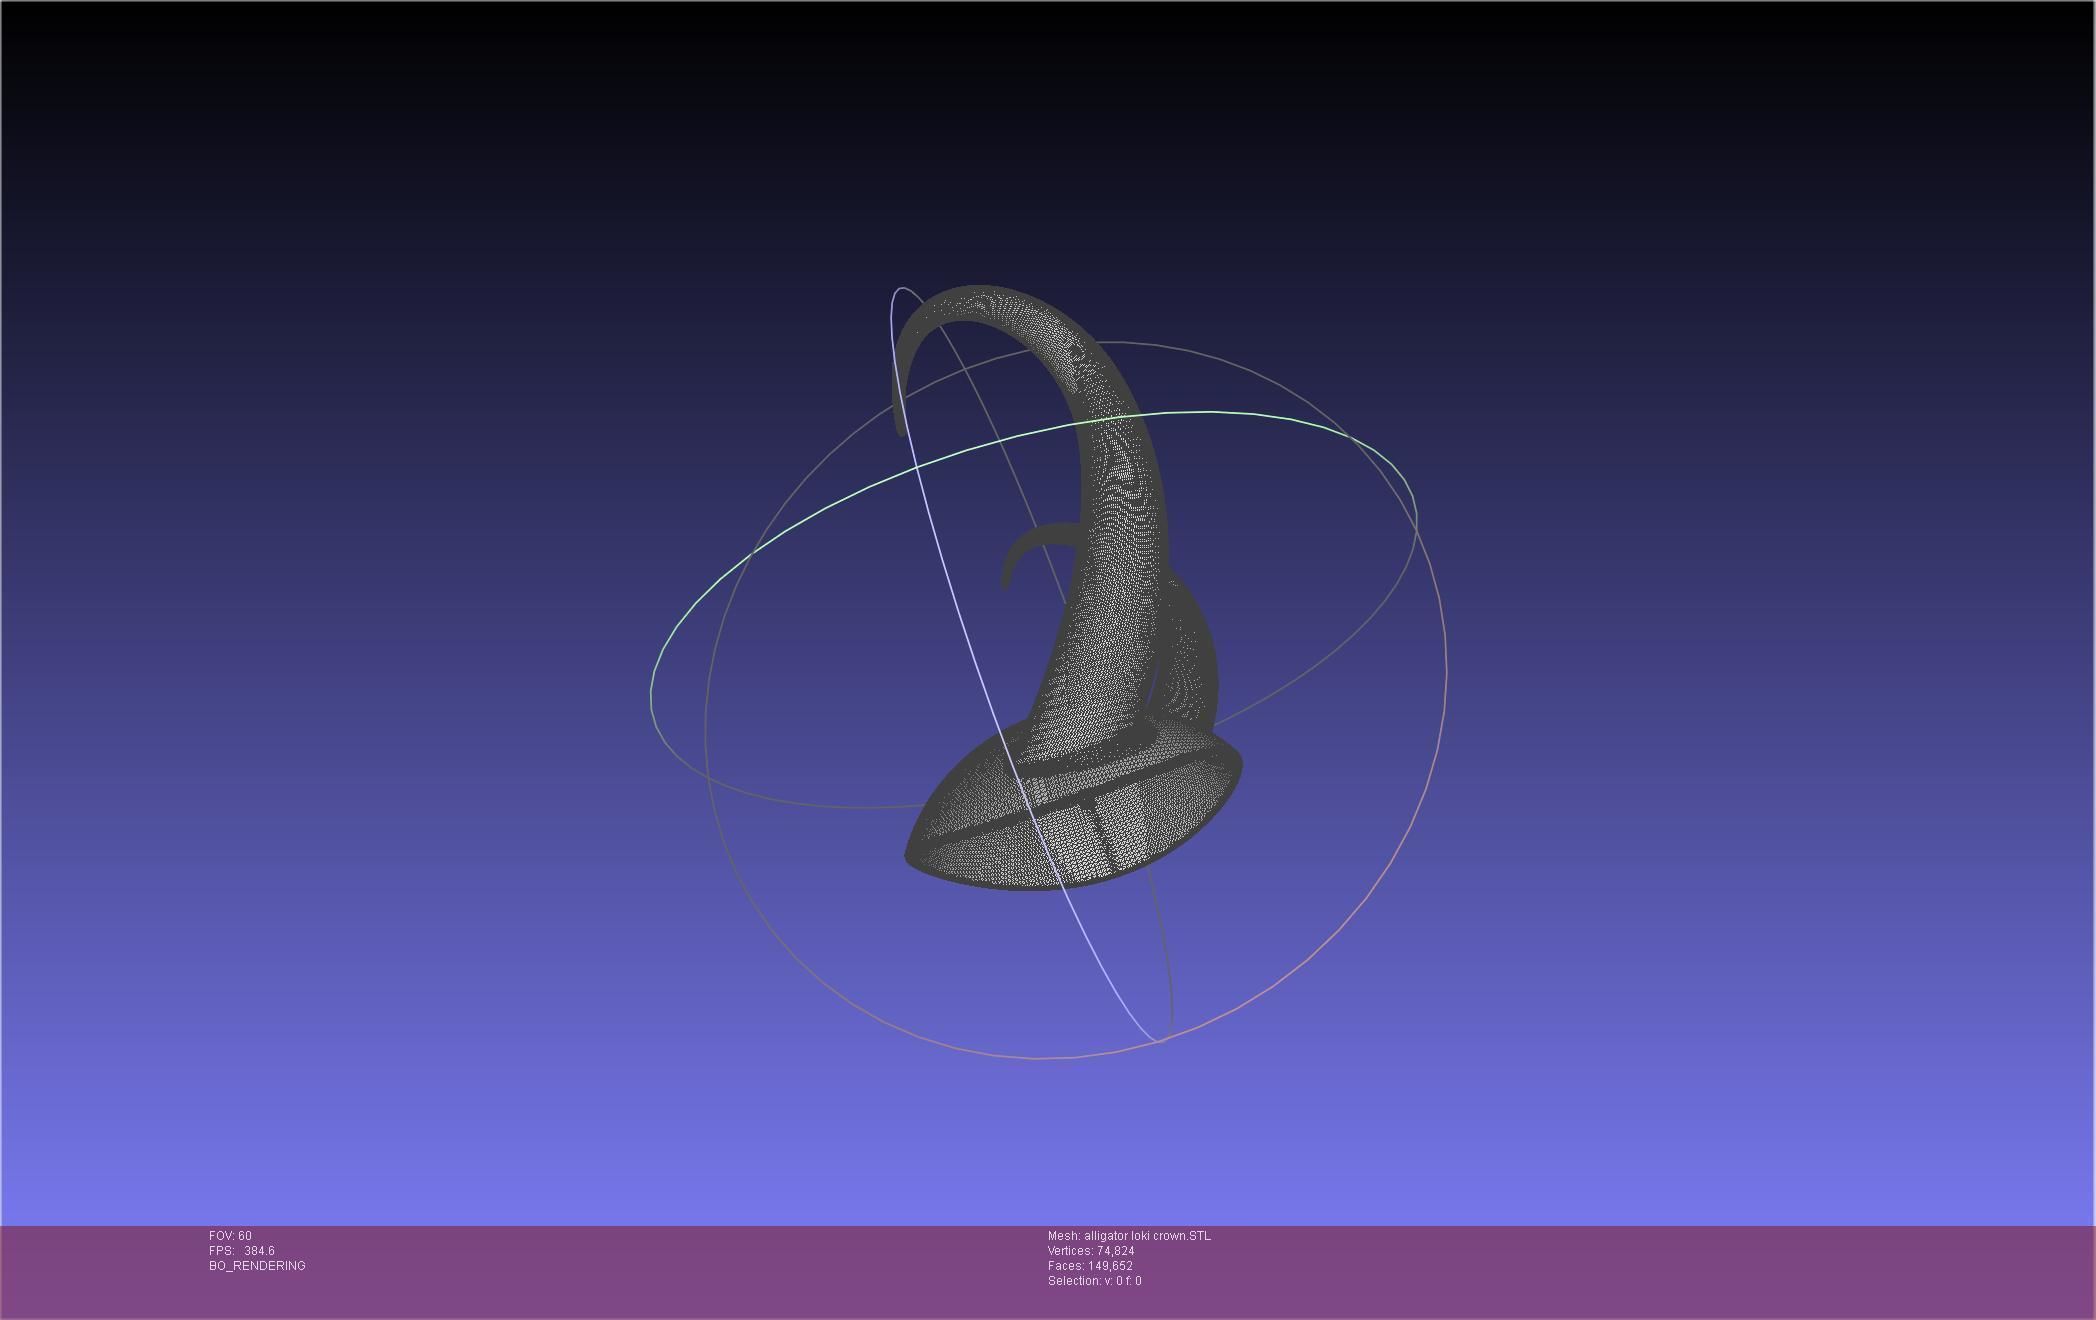Click the Mesh: alligator loki crown.STL label
The image size is (2096, 1320).
tap(1129, 1236)
